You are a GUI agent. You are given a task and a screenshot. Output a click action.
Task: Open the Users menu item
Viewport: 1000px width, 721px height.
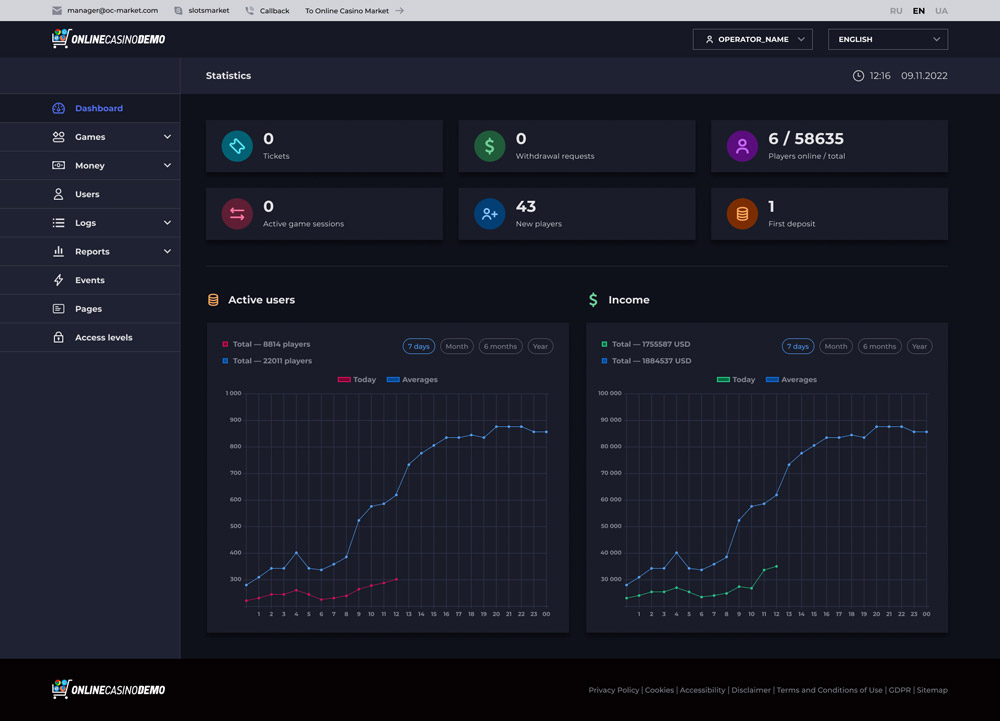87,194
